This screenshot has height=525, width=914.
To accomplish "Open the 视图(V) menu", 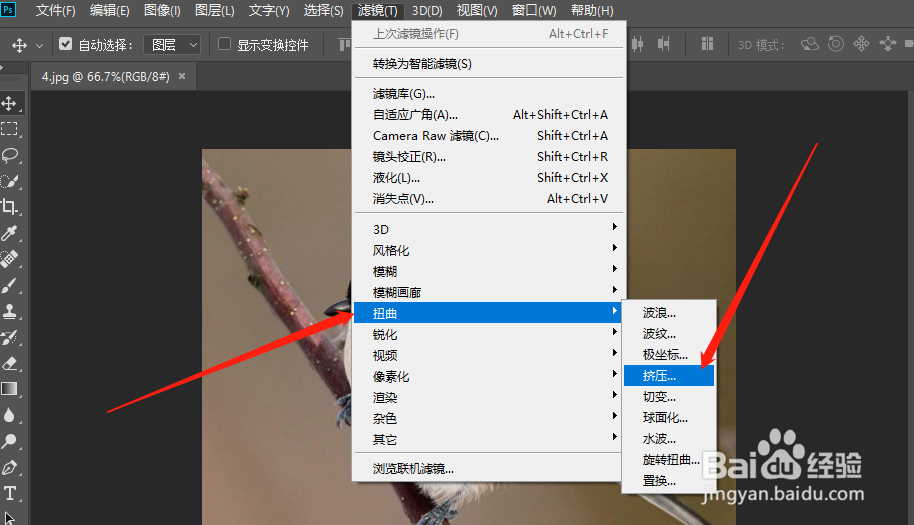I will [477, 10].
